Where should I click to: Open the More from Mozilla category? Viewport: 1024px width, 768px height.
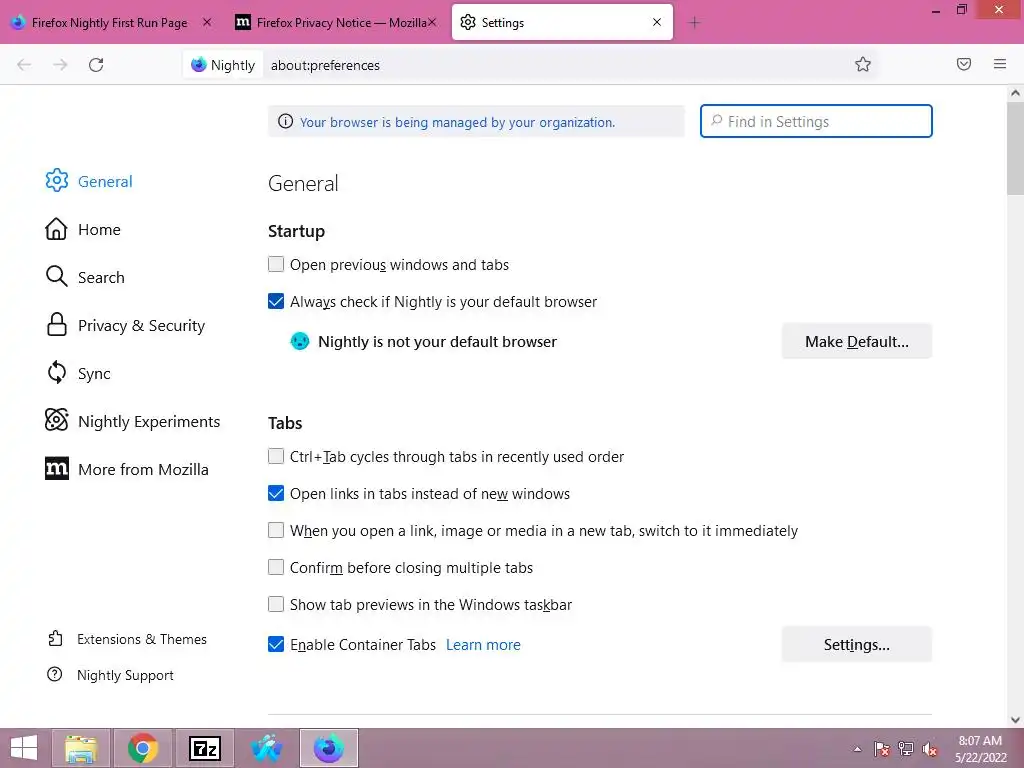point(143,469)
